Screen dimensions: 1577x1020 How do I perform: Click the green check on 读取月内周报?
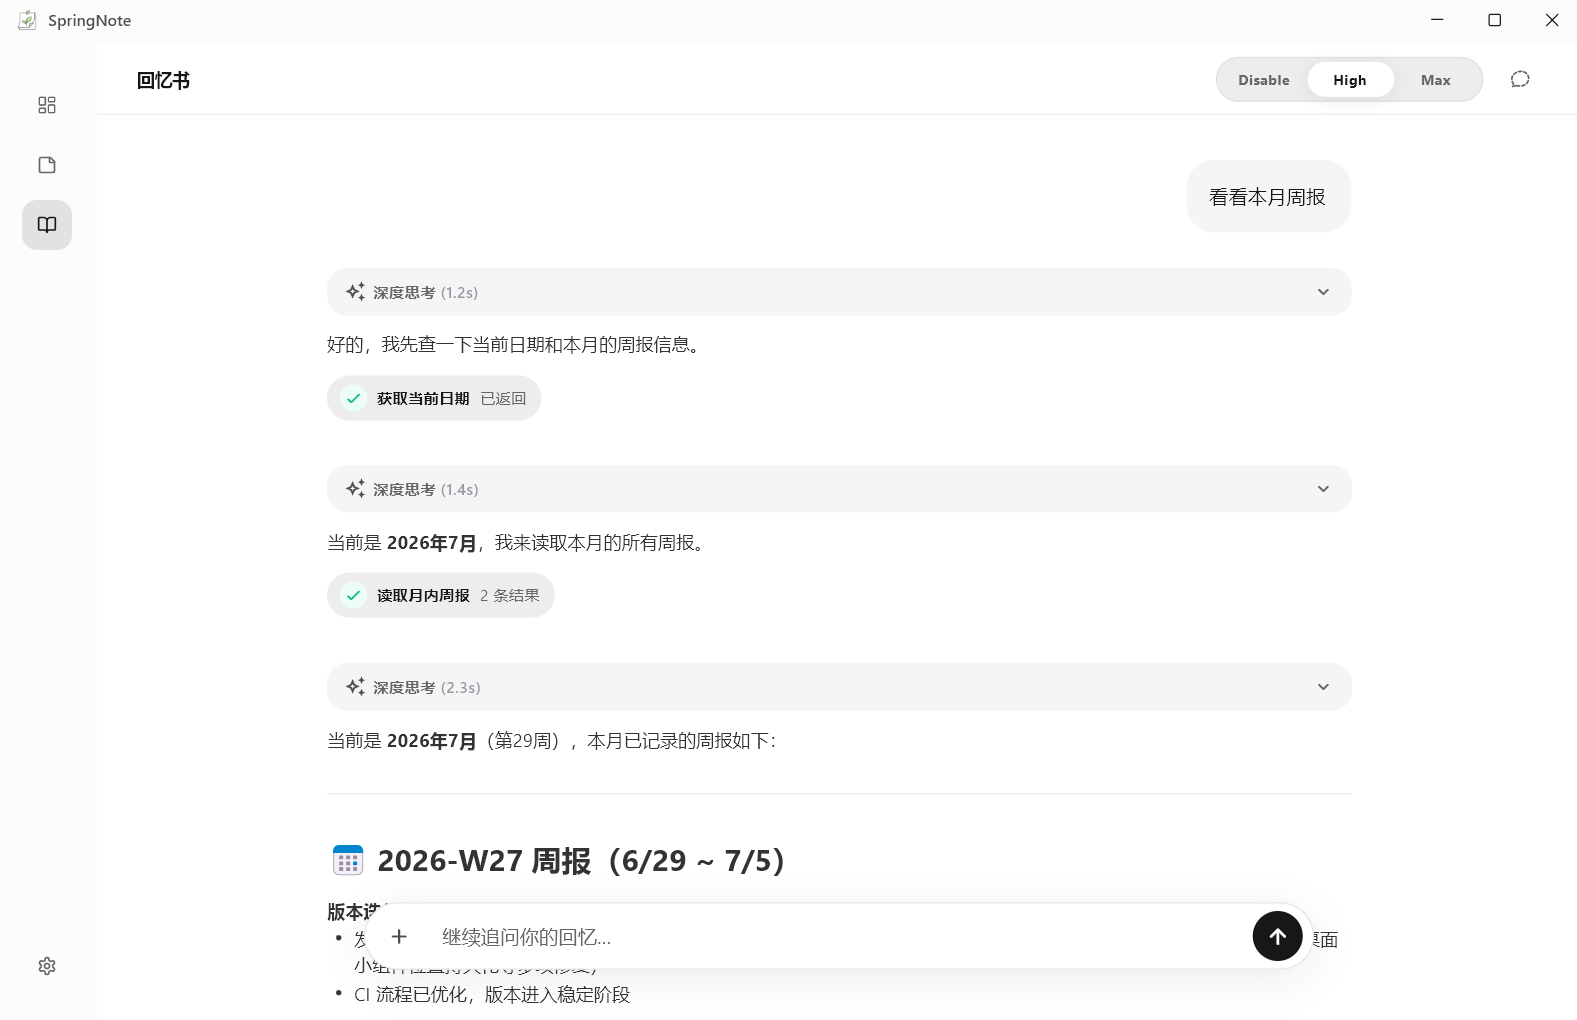[x=353, y=595]
